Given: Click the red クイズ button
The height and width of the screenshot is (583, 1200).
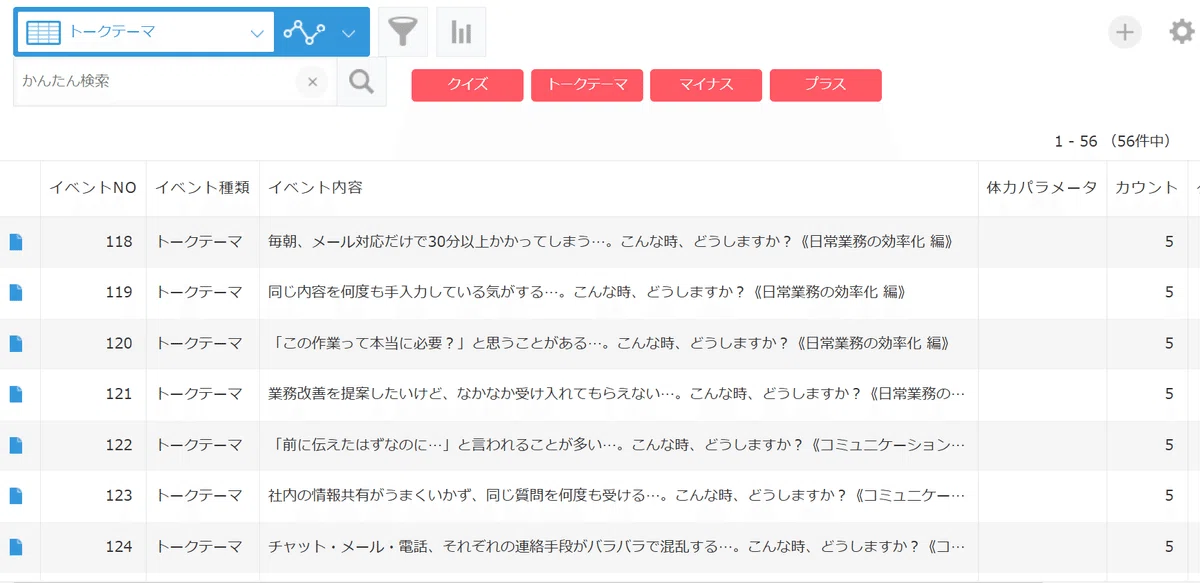Looking at the screenshot, I should pyautogui.click(x=467, y=85).
